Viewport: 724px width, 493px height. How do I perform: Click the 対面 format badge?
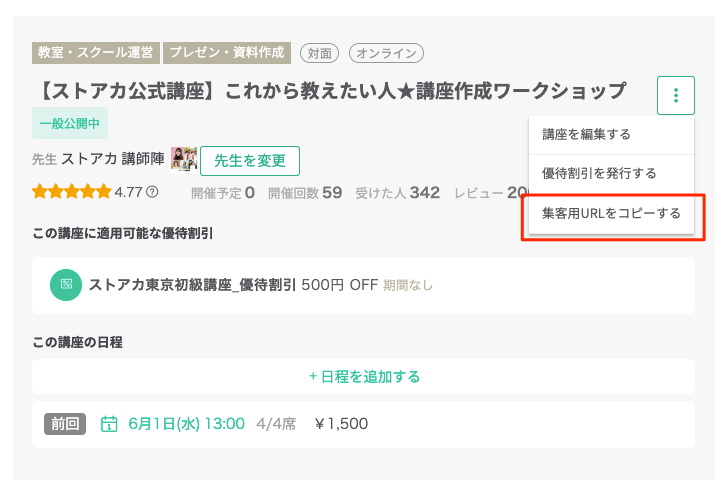[320, 53]
